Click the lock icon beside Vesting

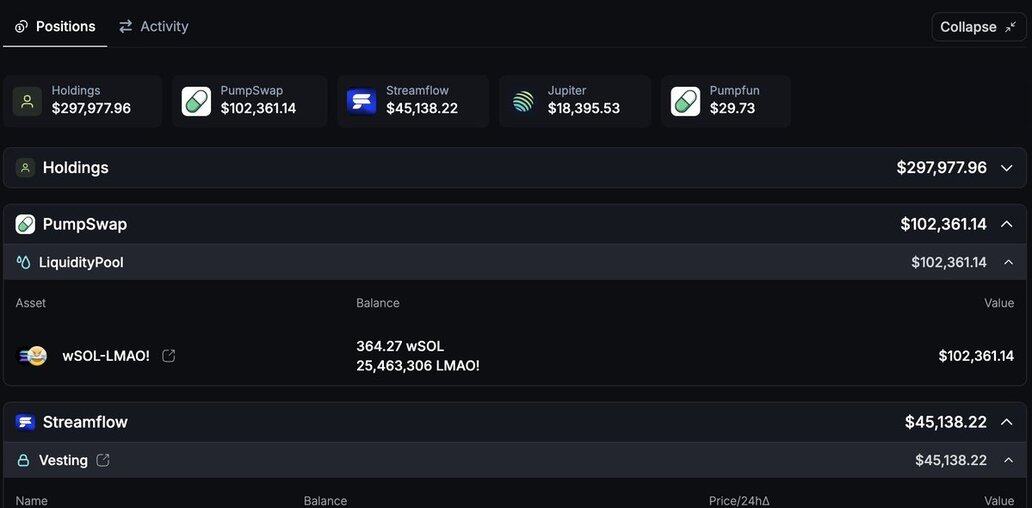coord(23,460)
